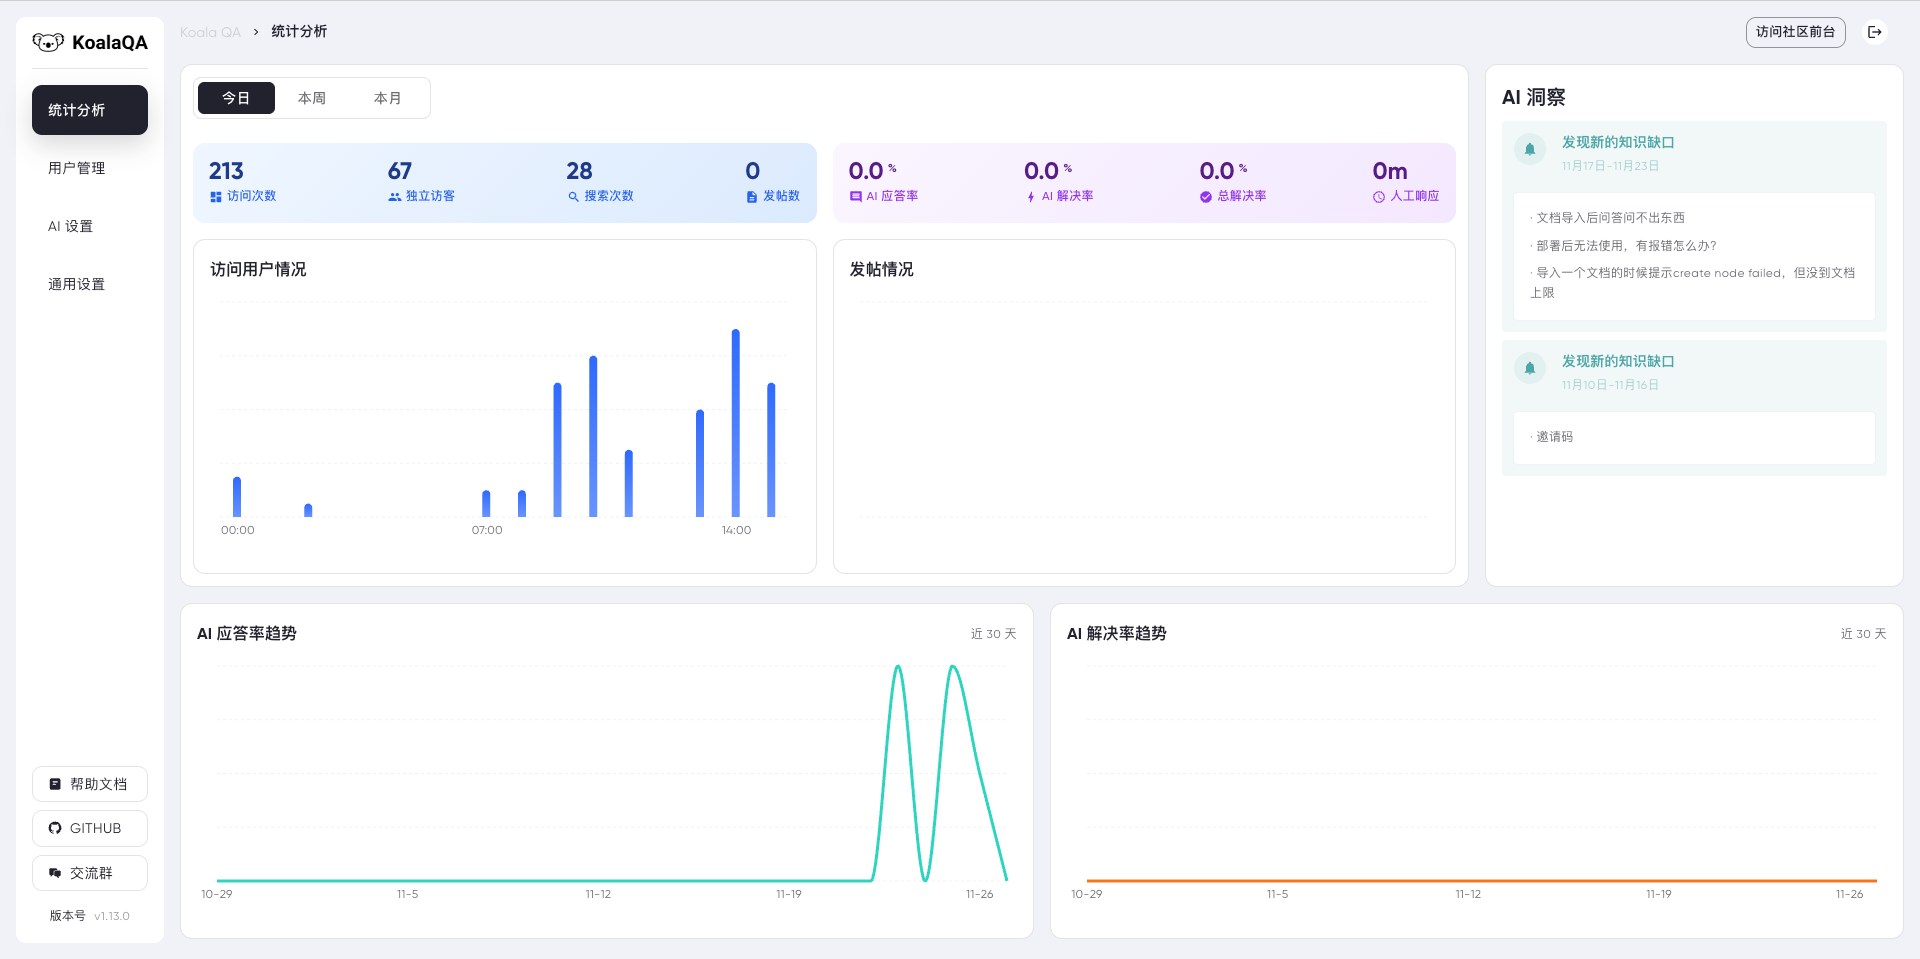1920x959 pixels.
Task: Click the KoalaQA koala logo icon
Action: tap(48, 42)
